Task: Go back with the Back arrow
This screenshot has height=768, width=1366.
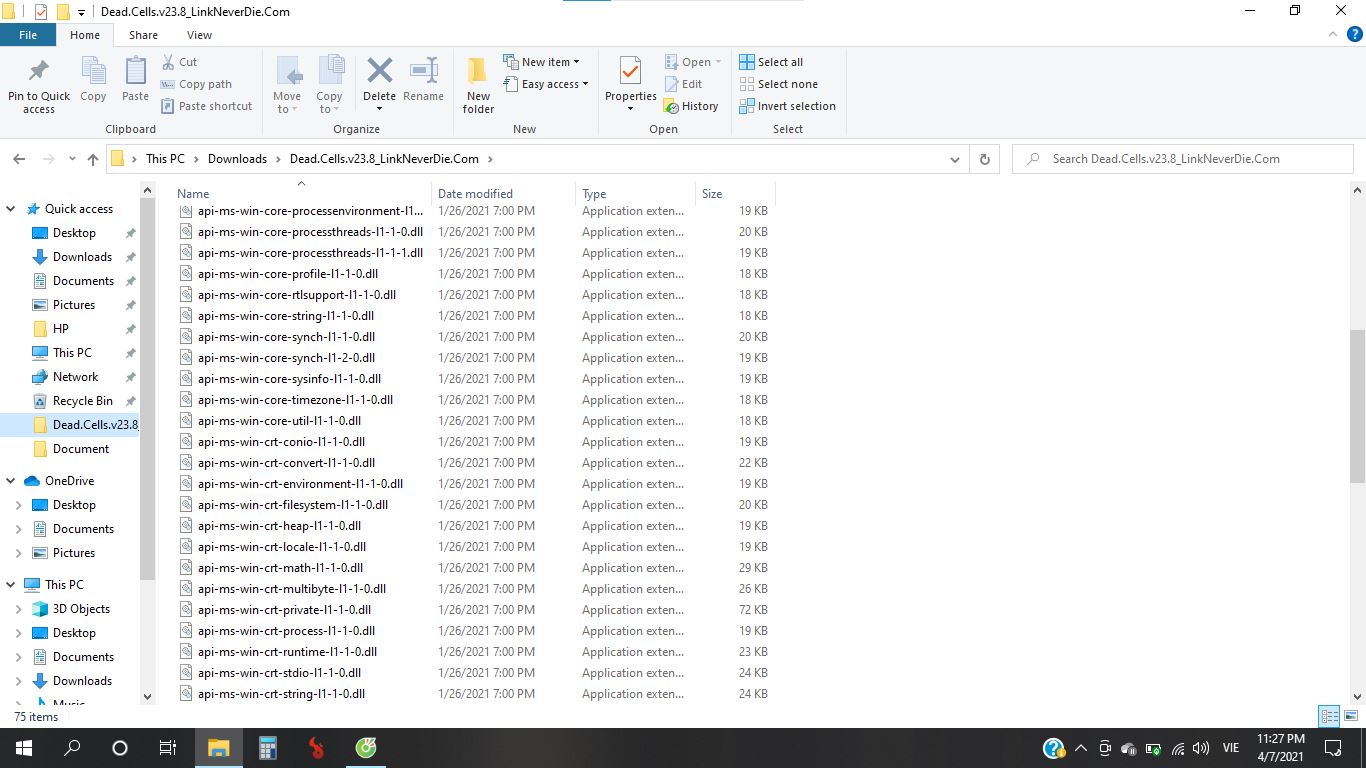Action: pyautogui.click(x=19, y=159)
